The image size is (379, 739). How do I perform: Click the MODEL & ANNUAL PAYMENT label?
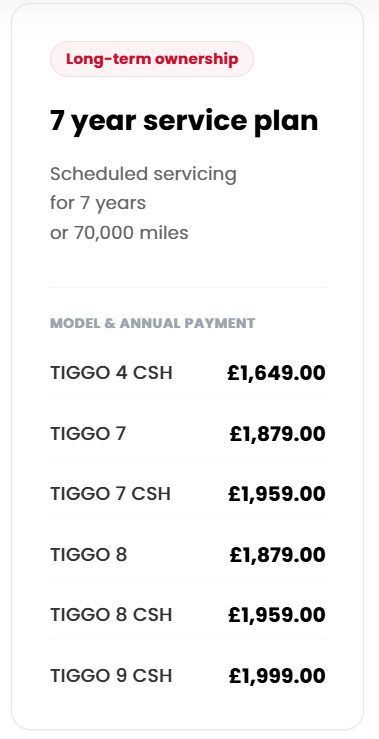[x=153, y=323]
